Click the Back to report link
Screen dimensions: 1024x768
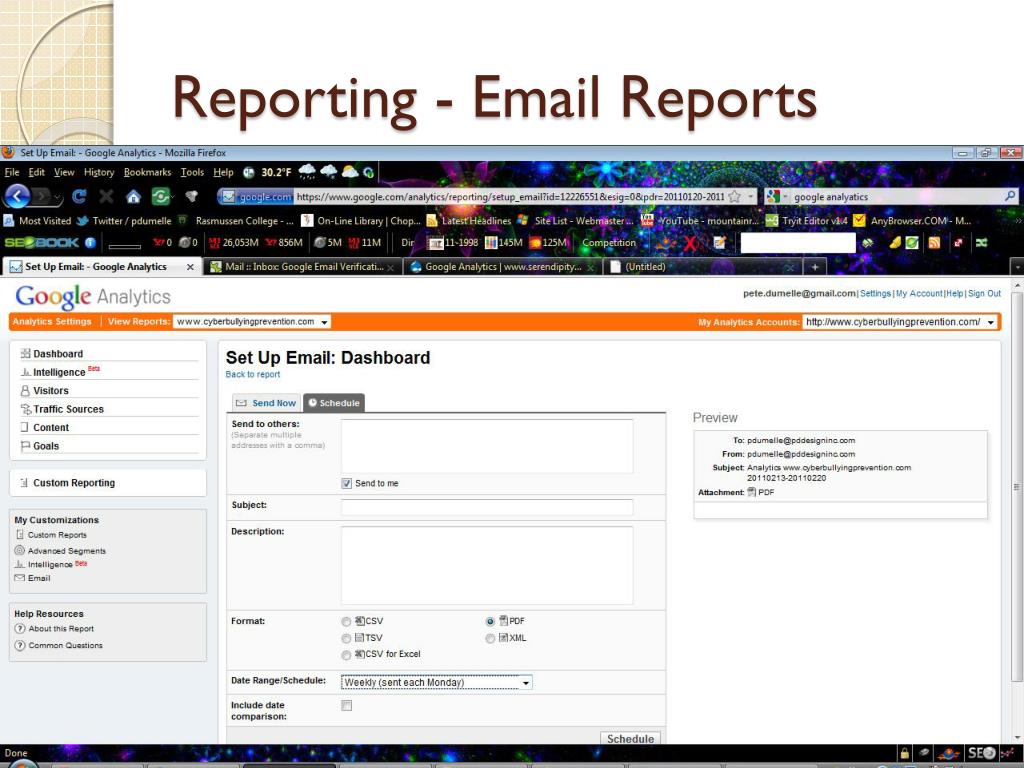click(x=253, y=374)
